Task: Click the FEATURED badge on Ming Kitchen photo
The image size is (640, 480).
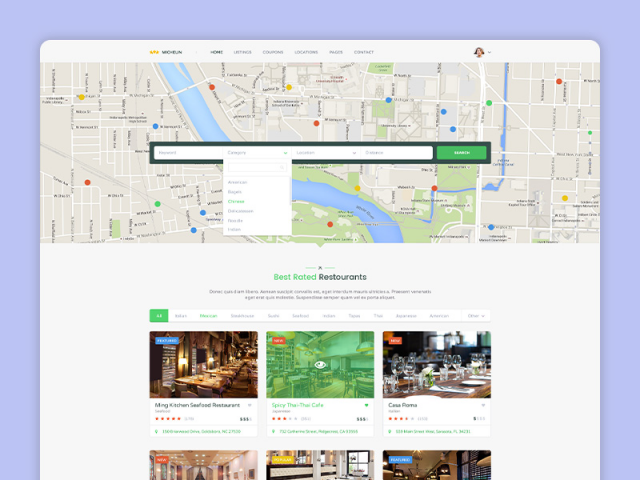Action: pos(167,340)
